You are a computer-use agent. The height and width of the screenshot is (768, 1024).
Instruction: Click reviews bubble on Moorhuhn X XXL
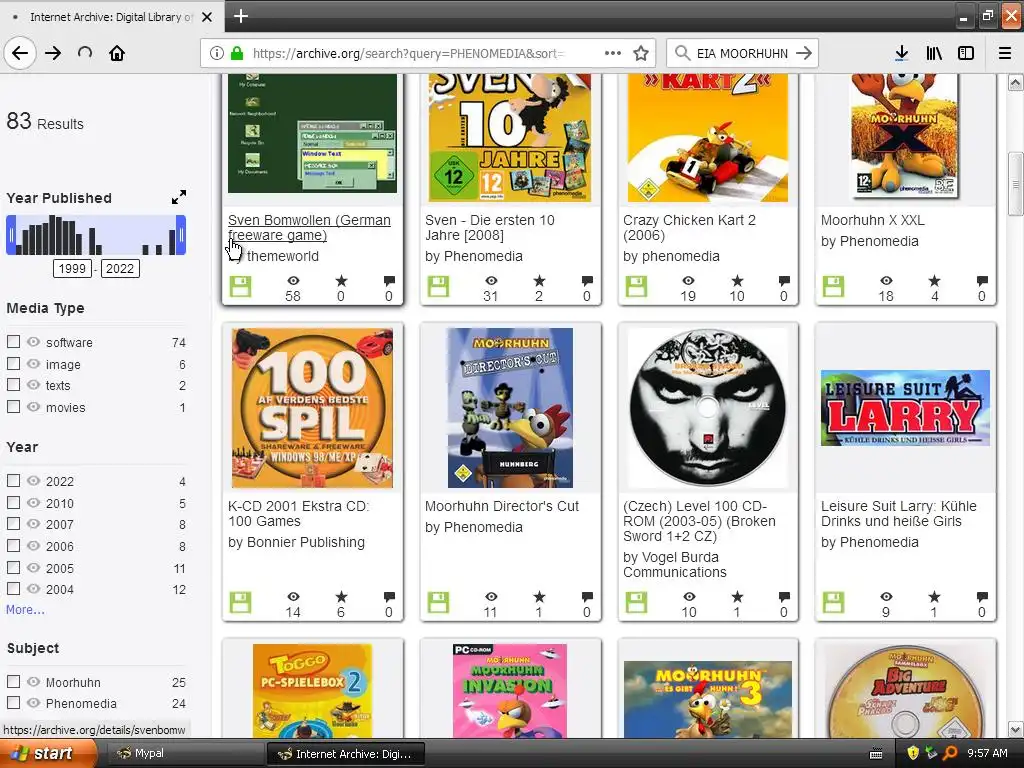tap(982, 281)
